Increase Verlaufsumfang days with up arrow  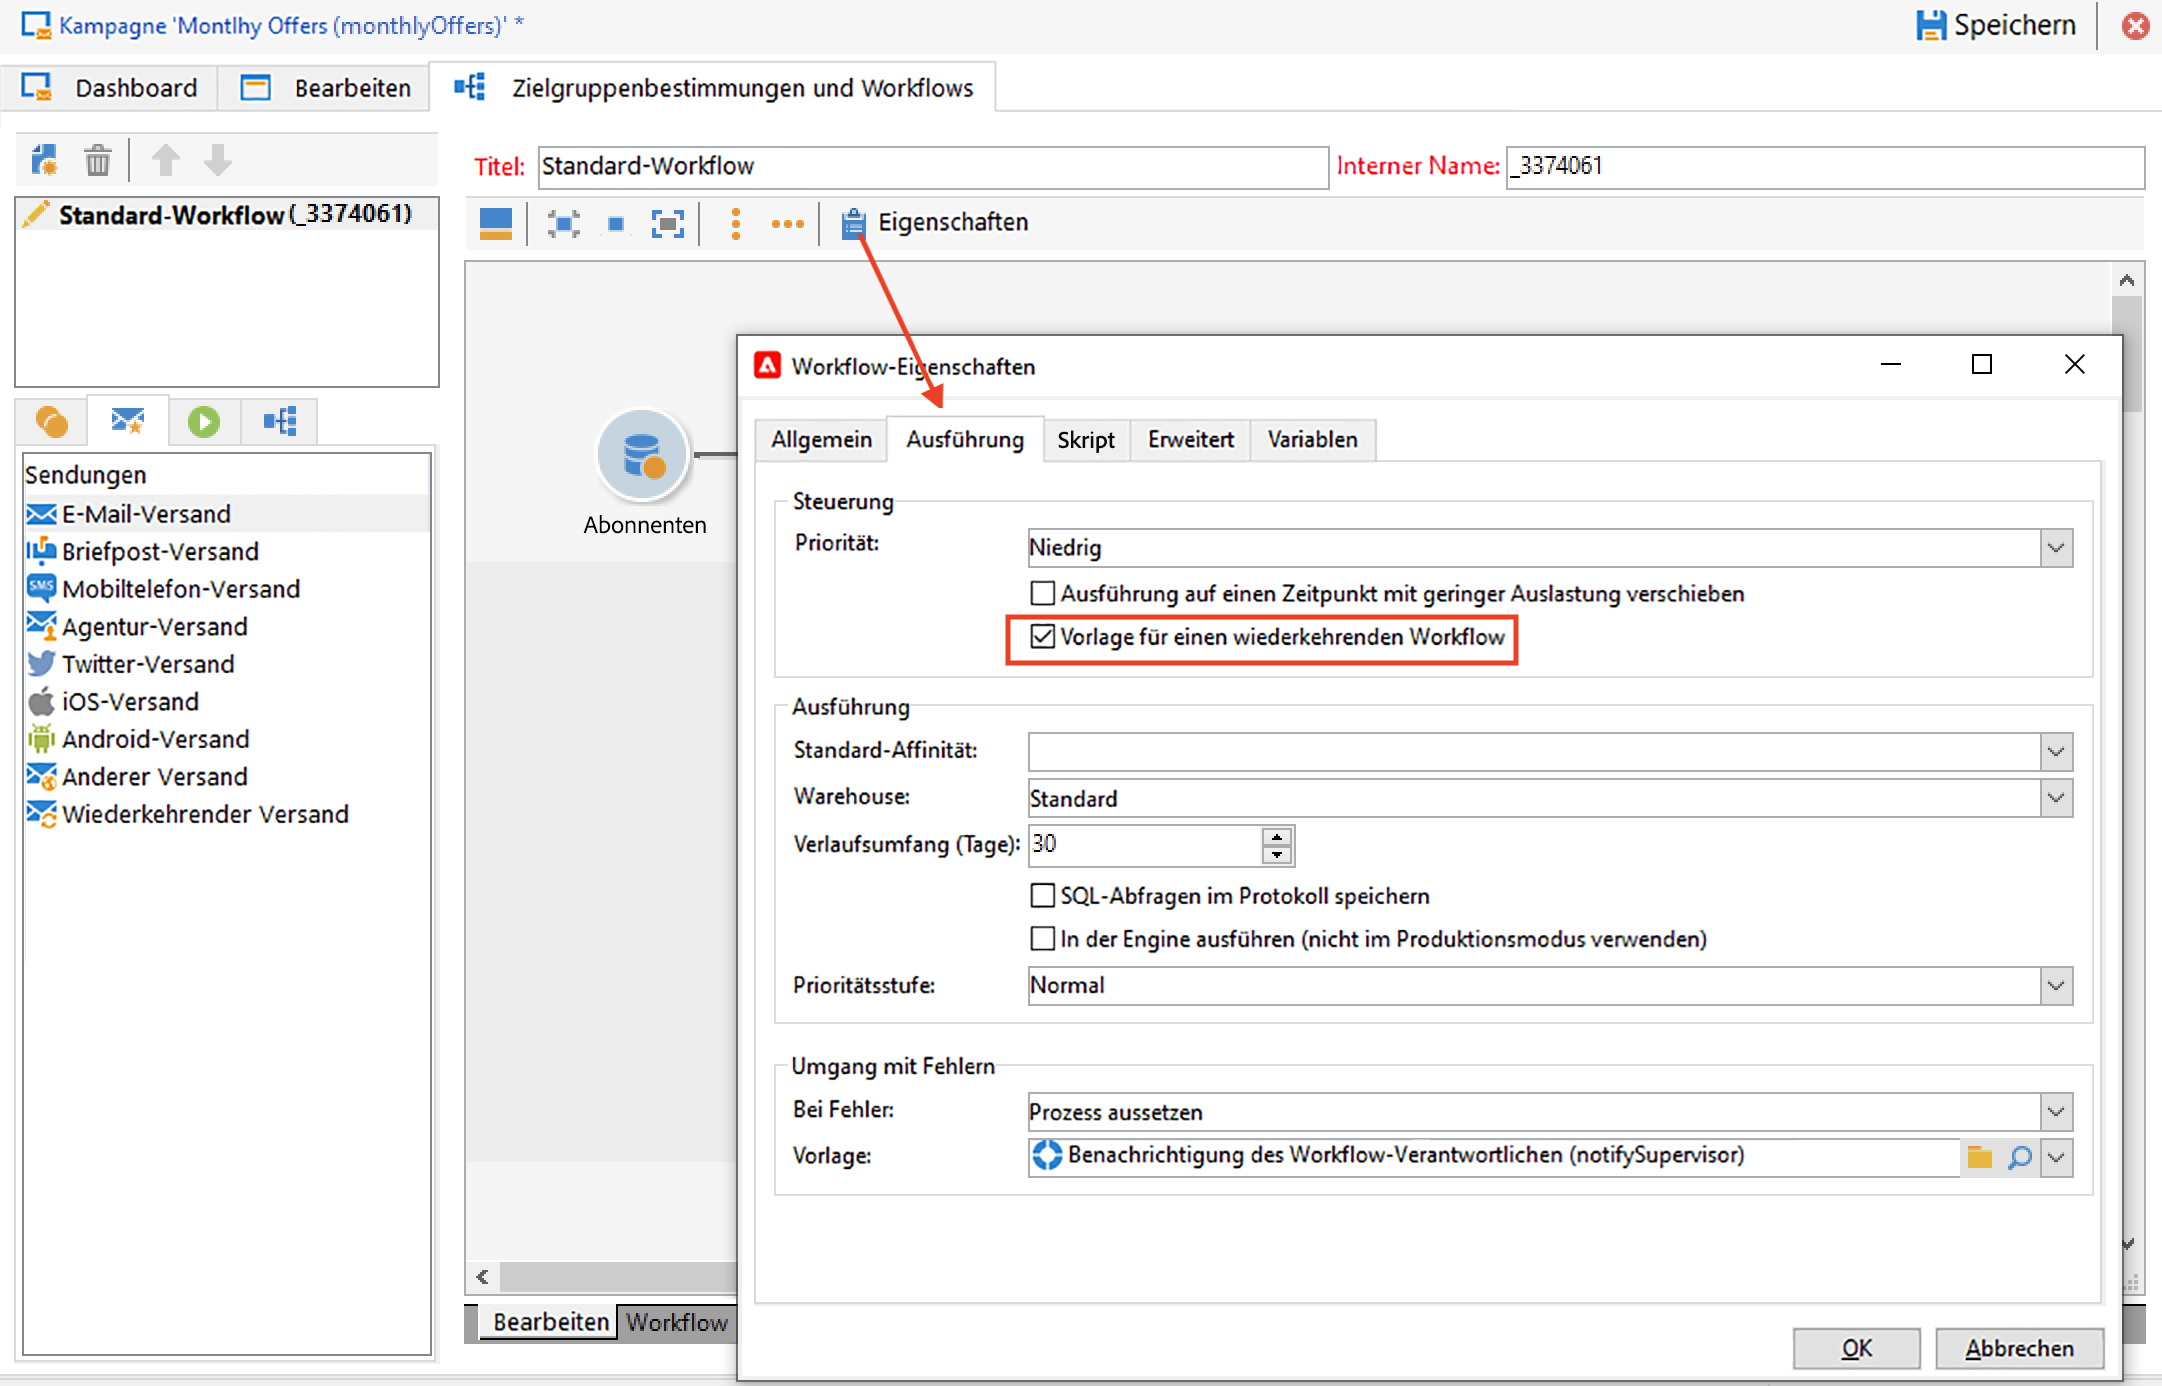pos(1277,836)
